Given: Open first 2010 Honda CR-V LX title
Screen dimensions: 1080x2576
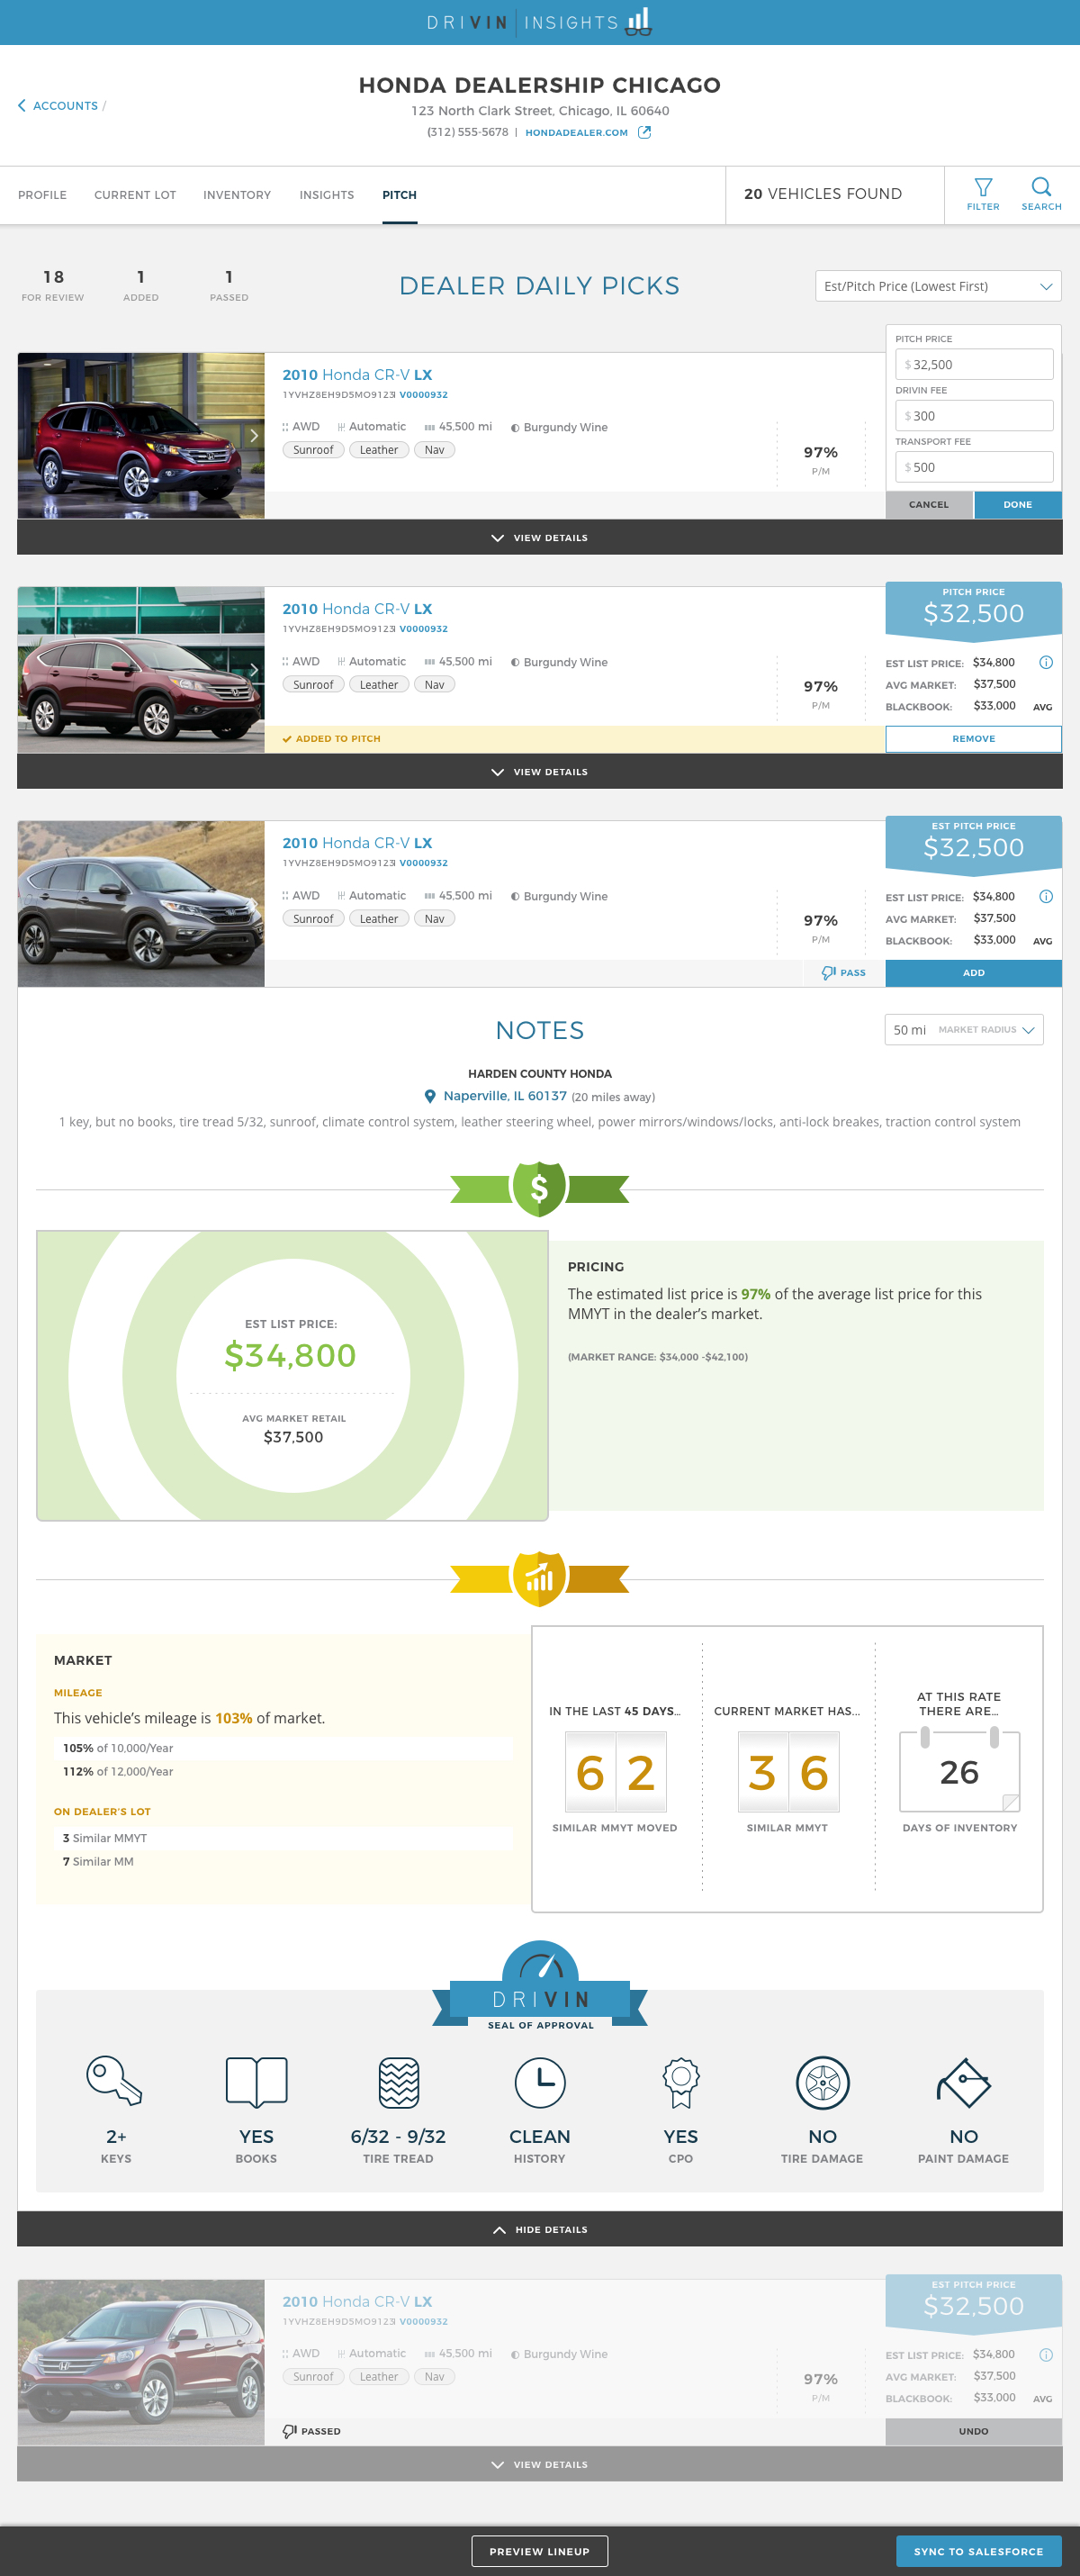Looking at the screenshot, I should tap(357, 375).
